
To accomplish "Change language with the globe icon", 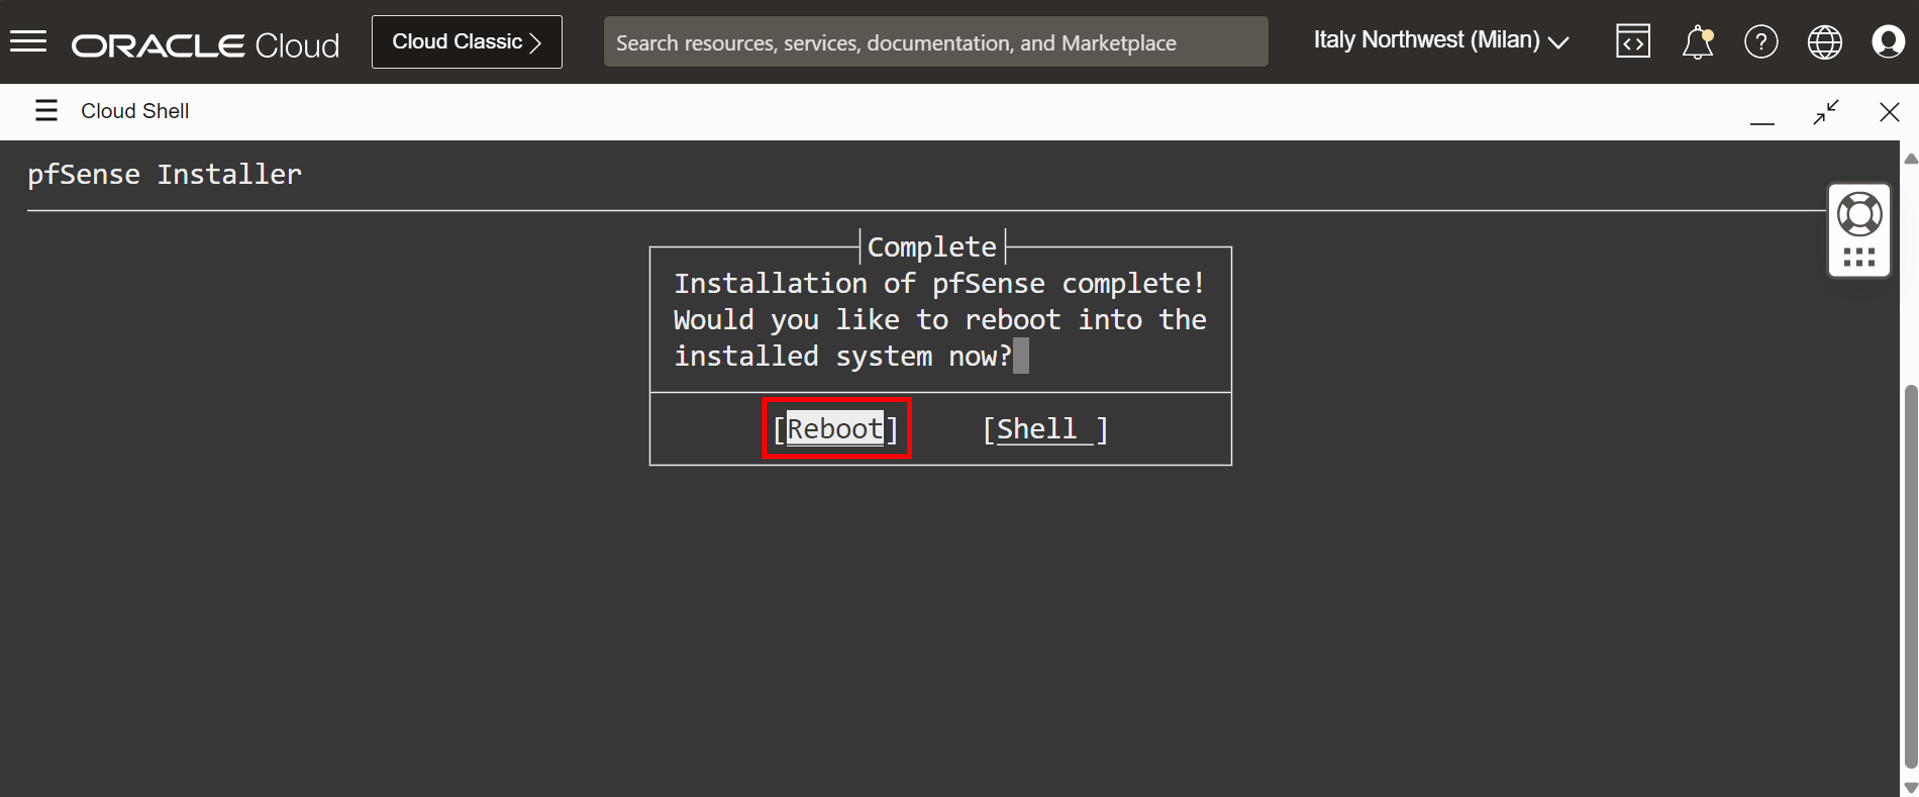I will [x=1824, y=42].
